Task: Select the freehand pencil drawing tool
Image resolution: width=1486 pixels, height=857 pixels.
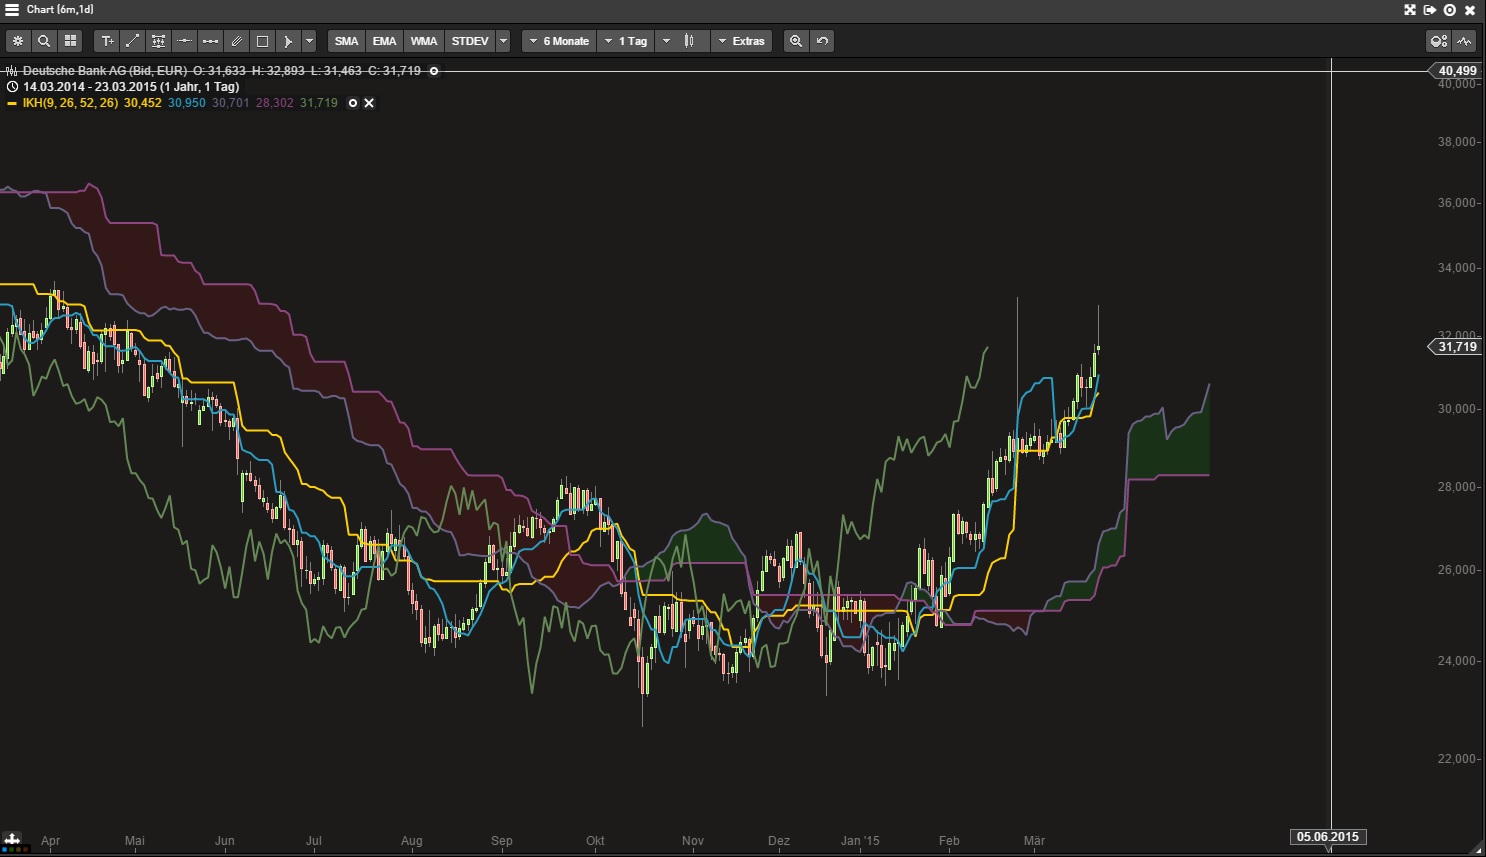Action: pyautogui.click(x=237, y=41)
